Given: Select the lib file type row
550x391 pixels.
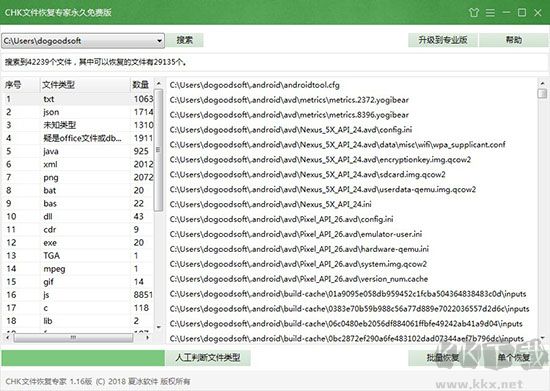Looking at the screenshot, I should (x=78, y=321).
